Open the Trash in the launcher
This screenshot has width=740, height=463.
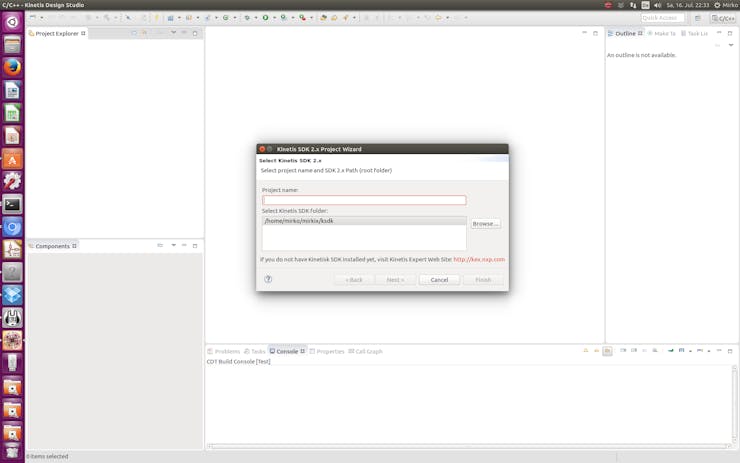pyautogui.click(x=12, y=452)
